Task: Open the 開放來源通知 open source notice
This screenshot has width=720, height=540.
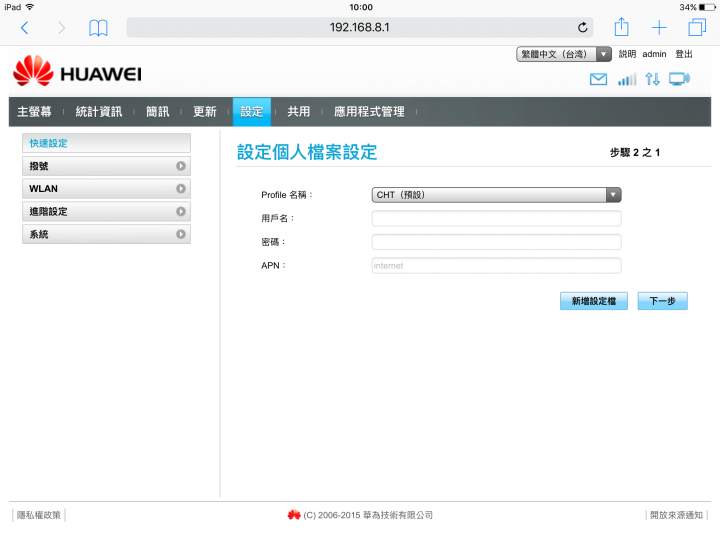Action: [676, 515]
